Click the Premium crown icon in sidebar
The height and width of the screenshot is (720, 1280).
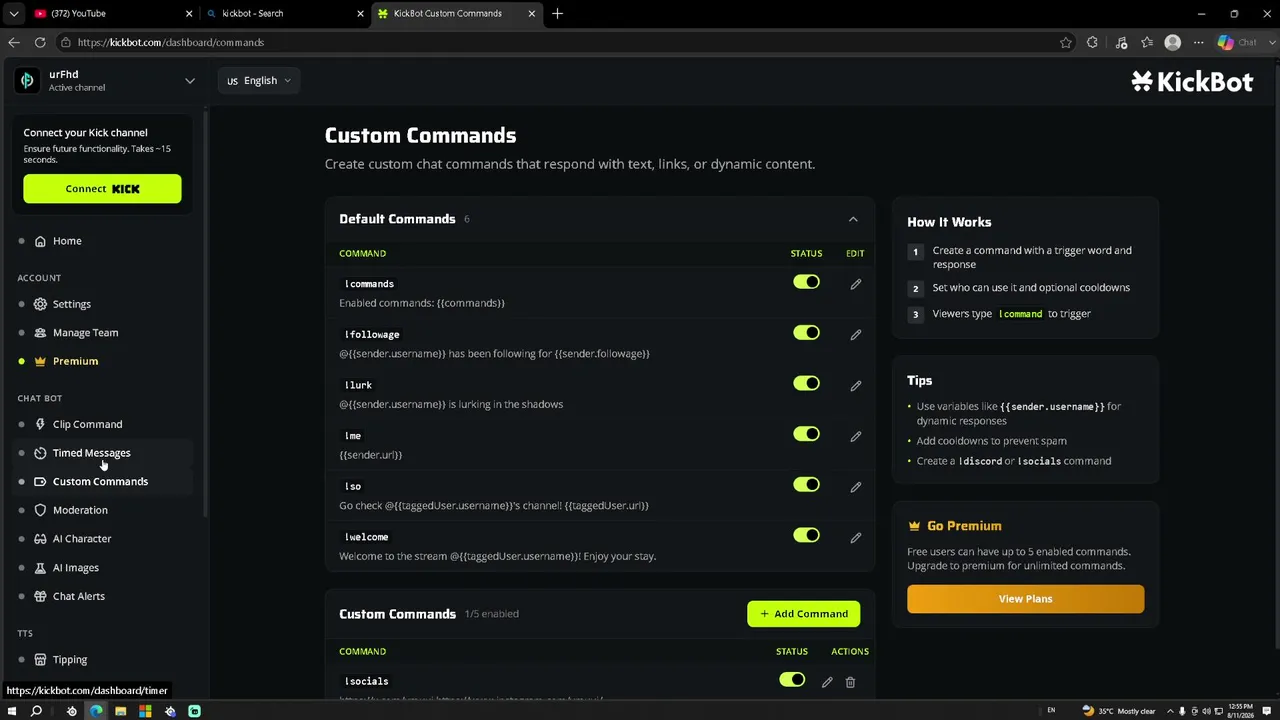click(40, 361)
